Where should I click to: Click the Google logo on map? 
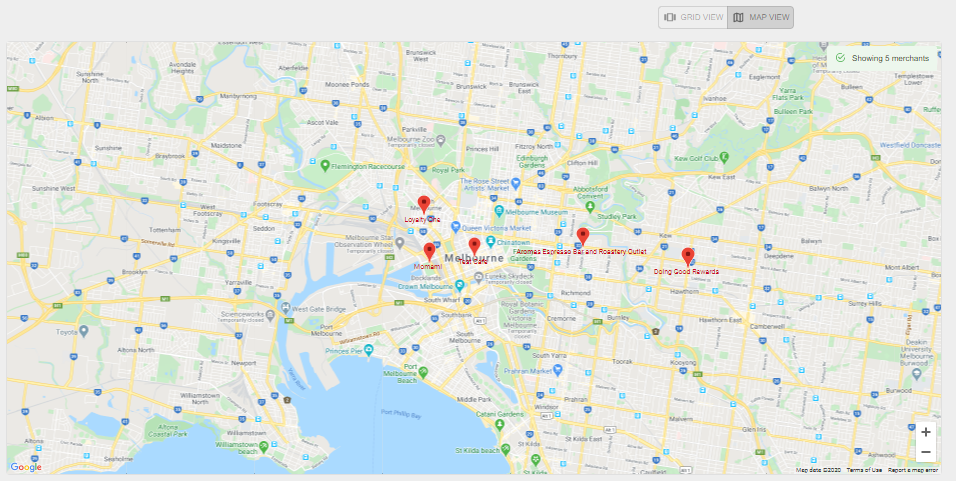[x=26, y=467]
